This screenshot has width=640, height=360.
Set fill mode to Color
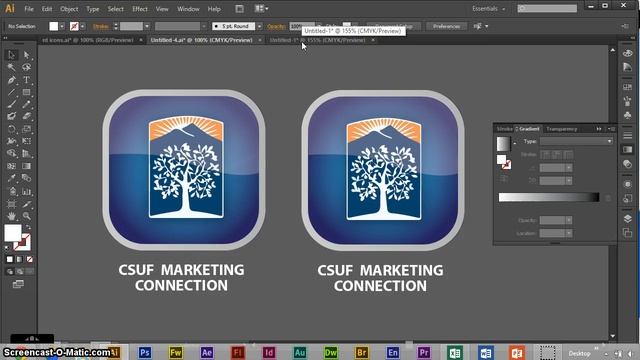(x=10, y=259)
